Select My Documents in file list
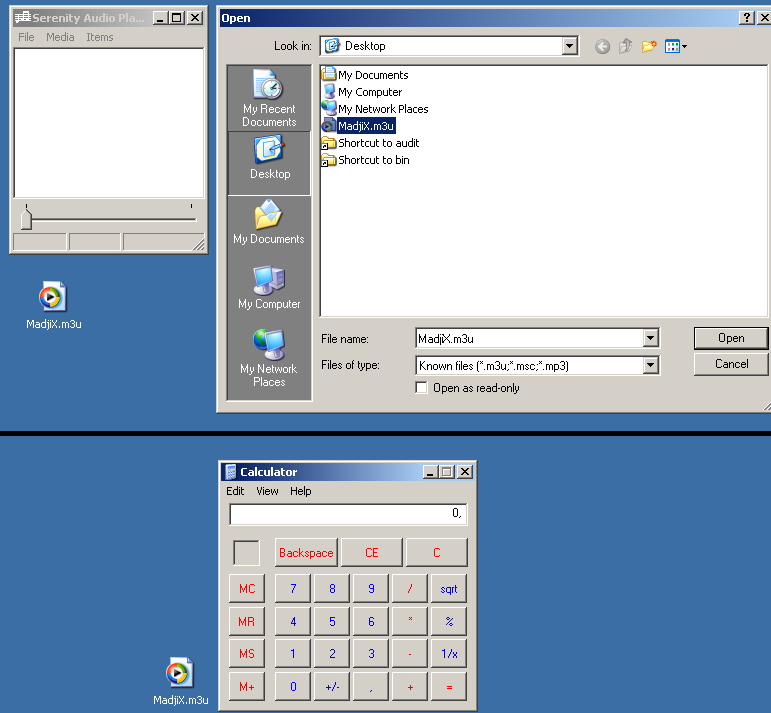Viewport: 771px width, 713px height. point(365,75)
